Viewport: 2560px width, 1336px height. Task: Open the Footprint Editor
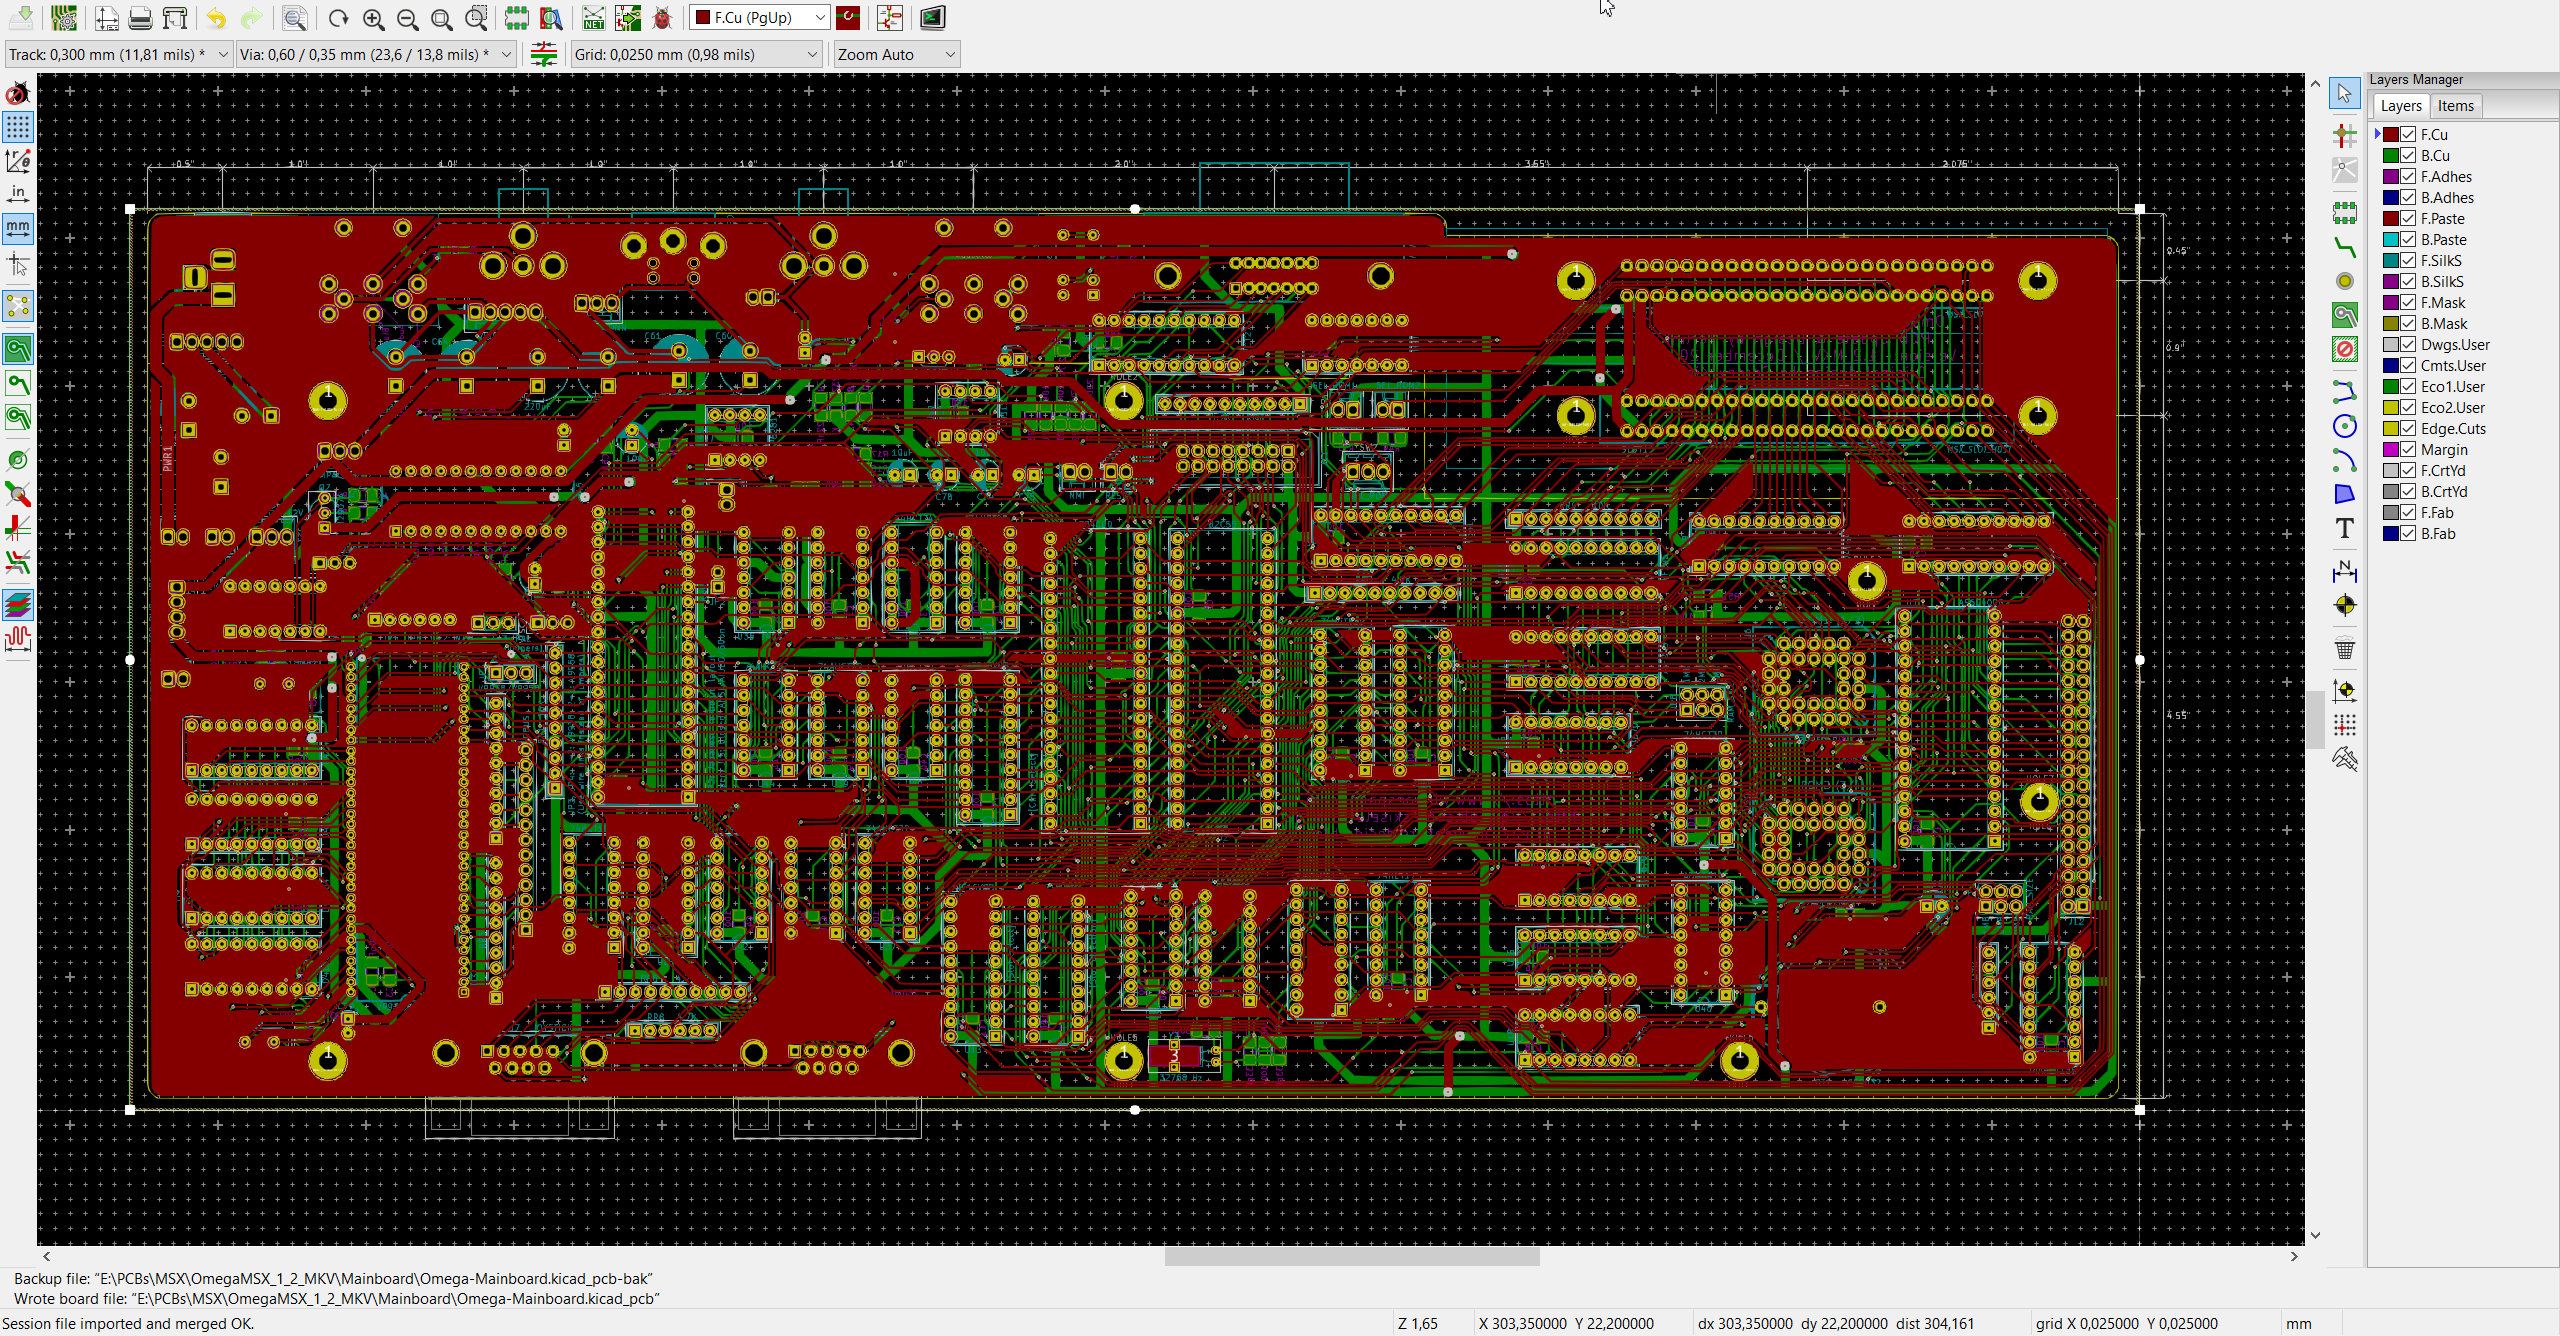click(516, 18)
